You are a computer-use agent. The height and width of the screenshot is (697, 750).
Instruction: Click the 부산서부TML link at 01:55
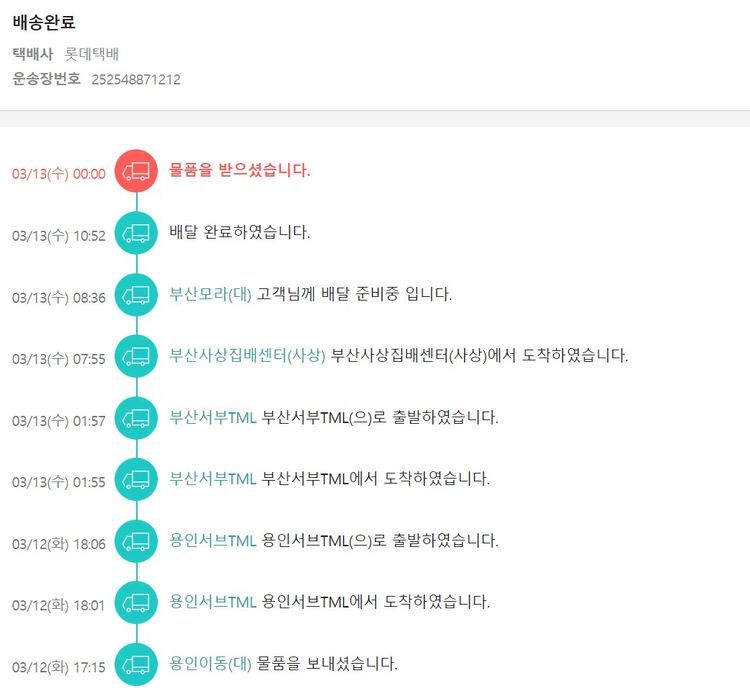213,478
